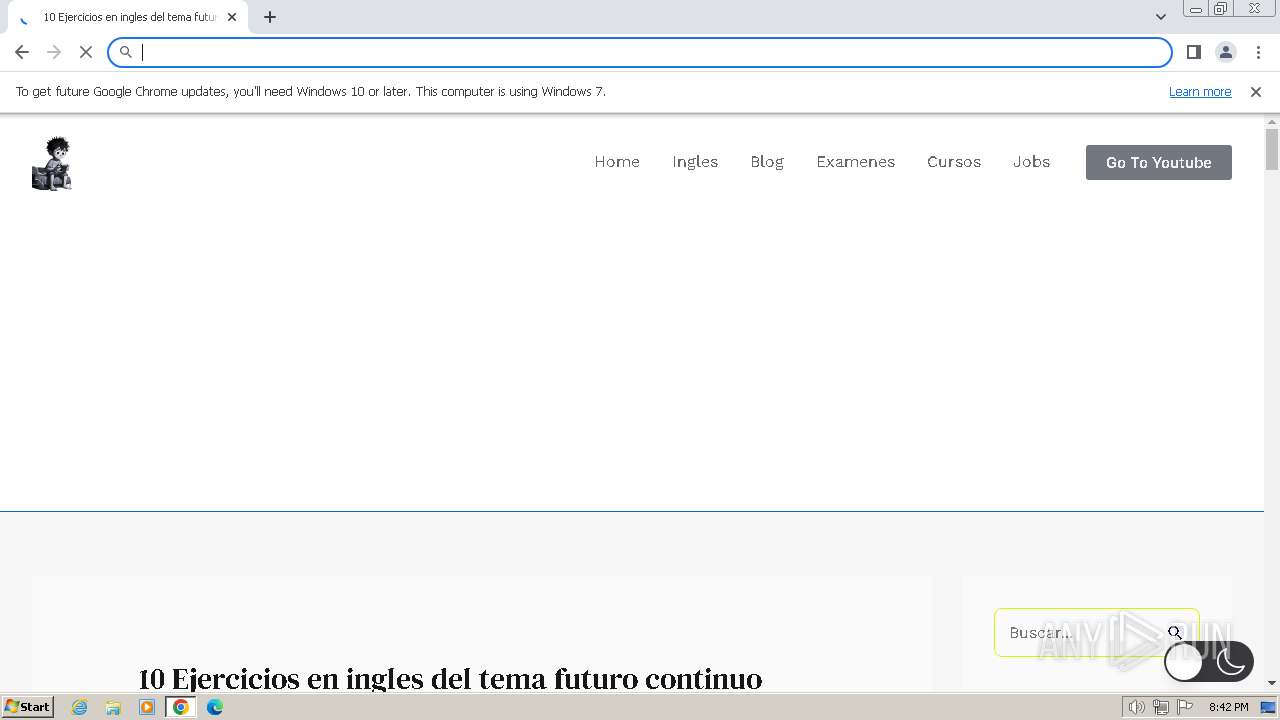The width and height of the screenshot is (1280, 720).
Task: Click the scrollbar down arrow
Action: click(x=1272, y=683)
